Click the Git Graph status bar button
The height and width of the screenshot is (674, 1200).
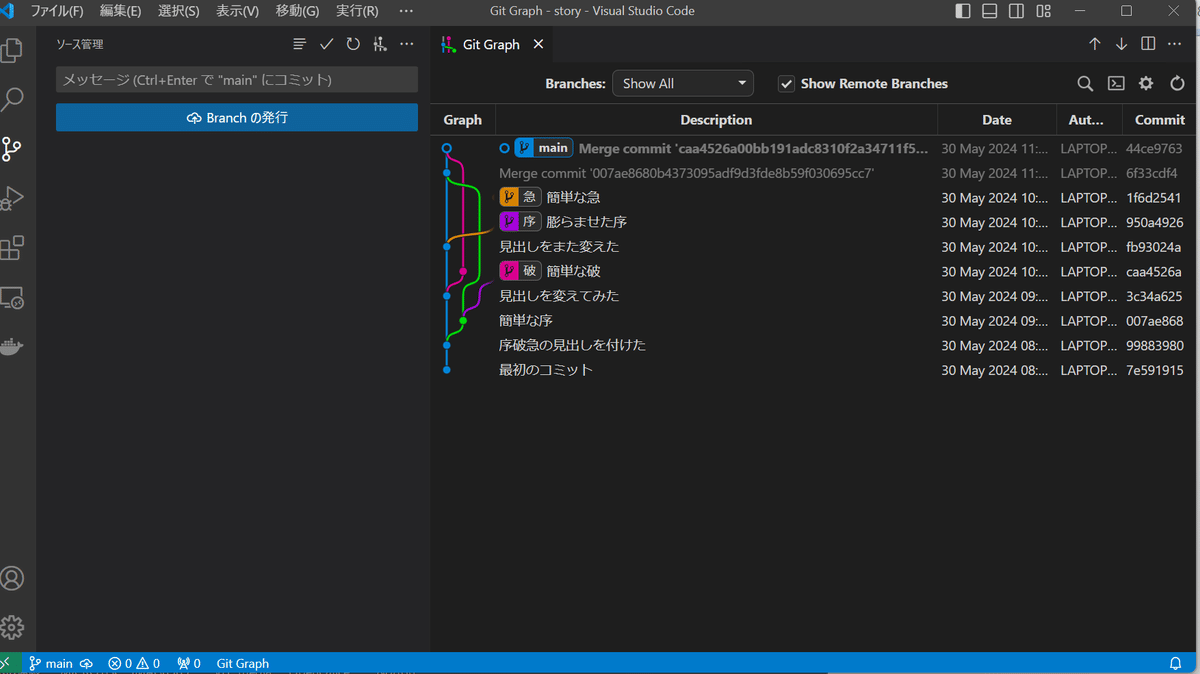[243, 663]
